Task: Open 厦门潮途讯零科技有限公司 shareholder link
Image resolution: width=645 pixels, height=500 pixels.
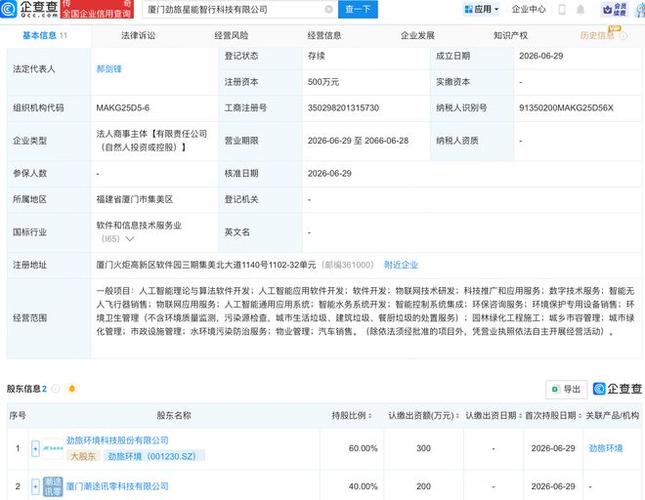Action: (x=117, y=486)
